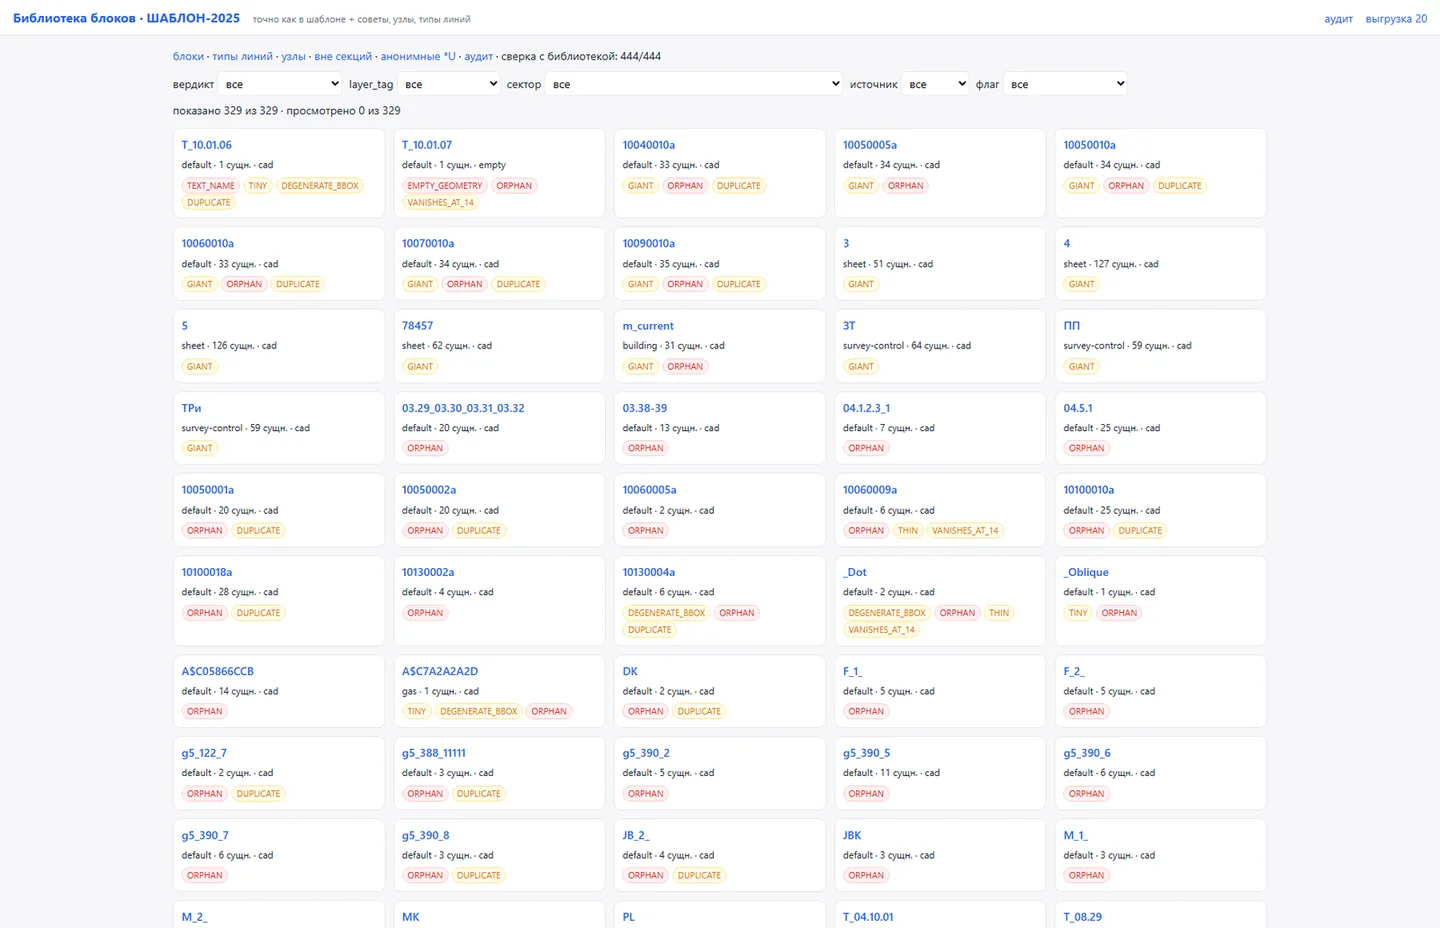Open the анонимные *U navigation link
This screenshot has height=928, width=1440.
[418, 56]
